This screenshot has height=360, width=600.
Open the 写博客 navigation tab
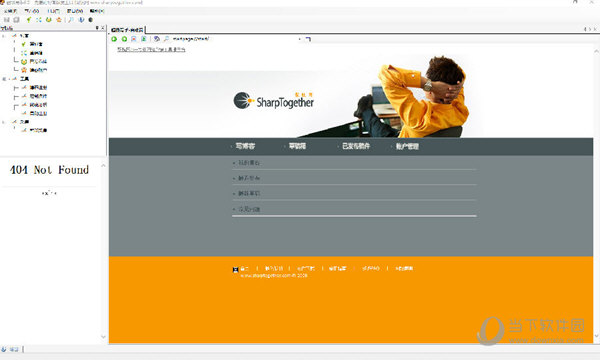tap(245, 146)
